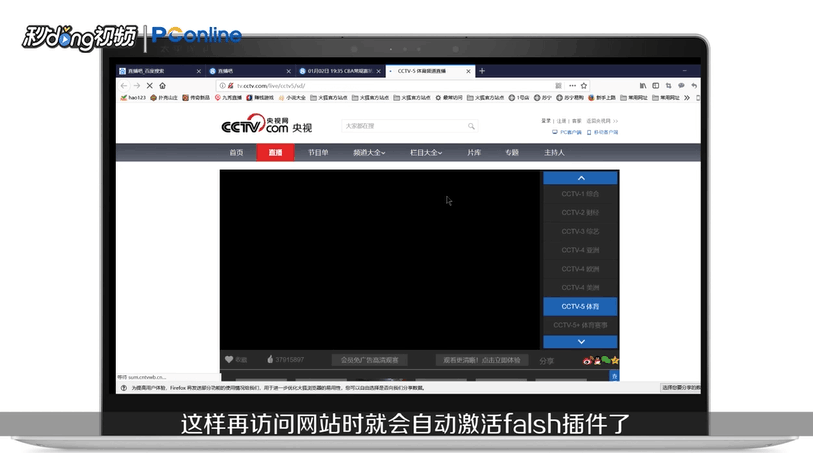
Task: Select CCTV-3 综艺 channel
Action: [x=580, y=231]
